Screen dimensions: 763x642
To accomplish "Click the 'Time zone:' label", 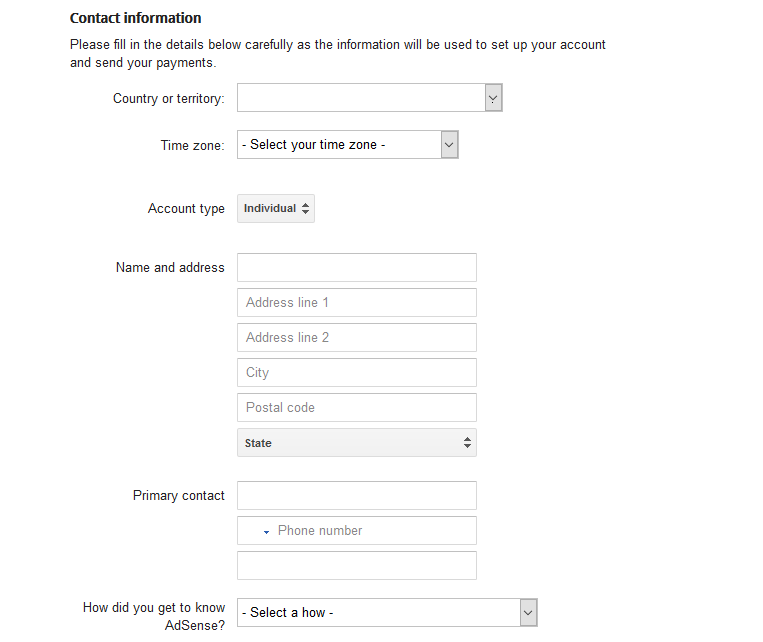I will point(193,146).
